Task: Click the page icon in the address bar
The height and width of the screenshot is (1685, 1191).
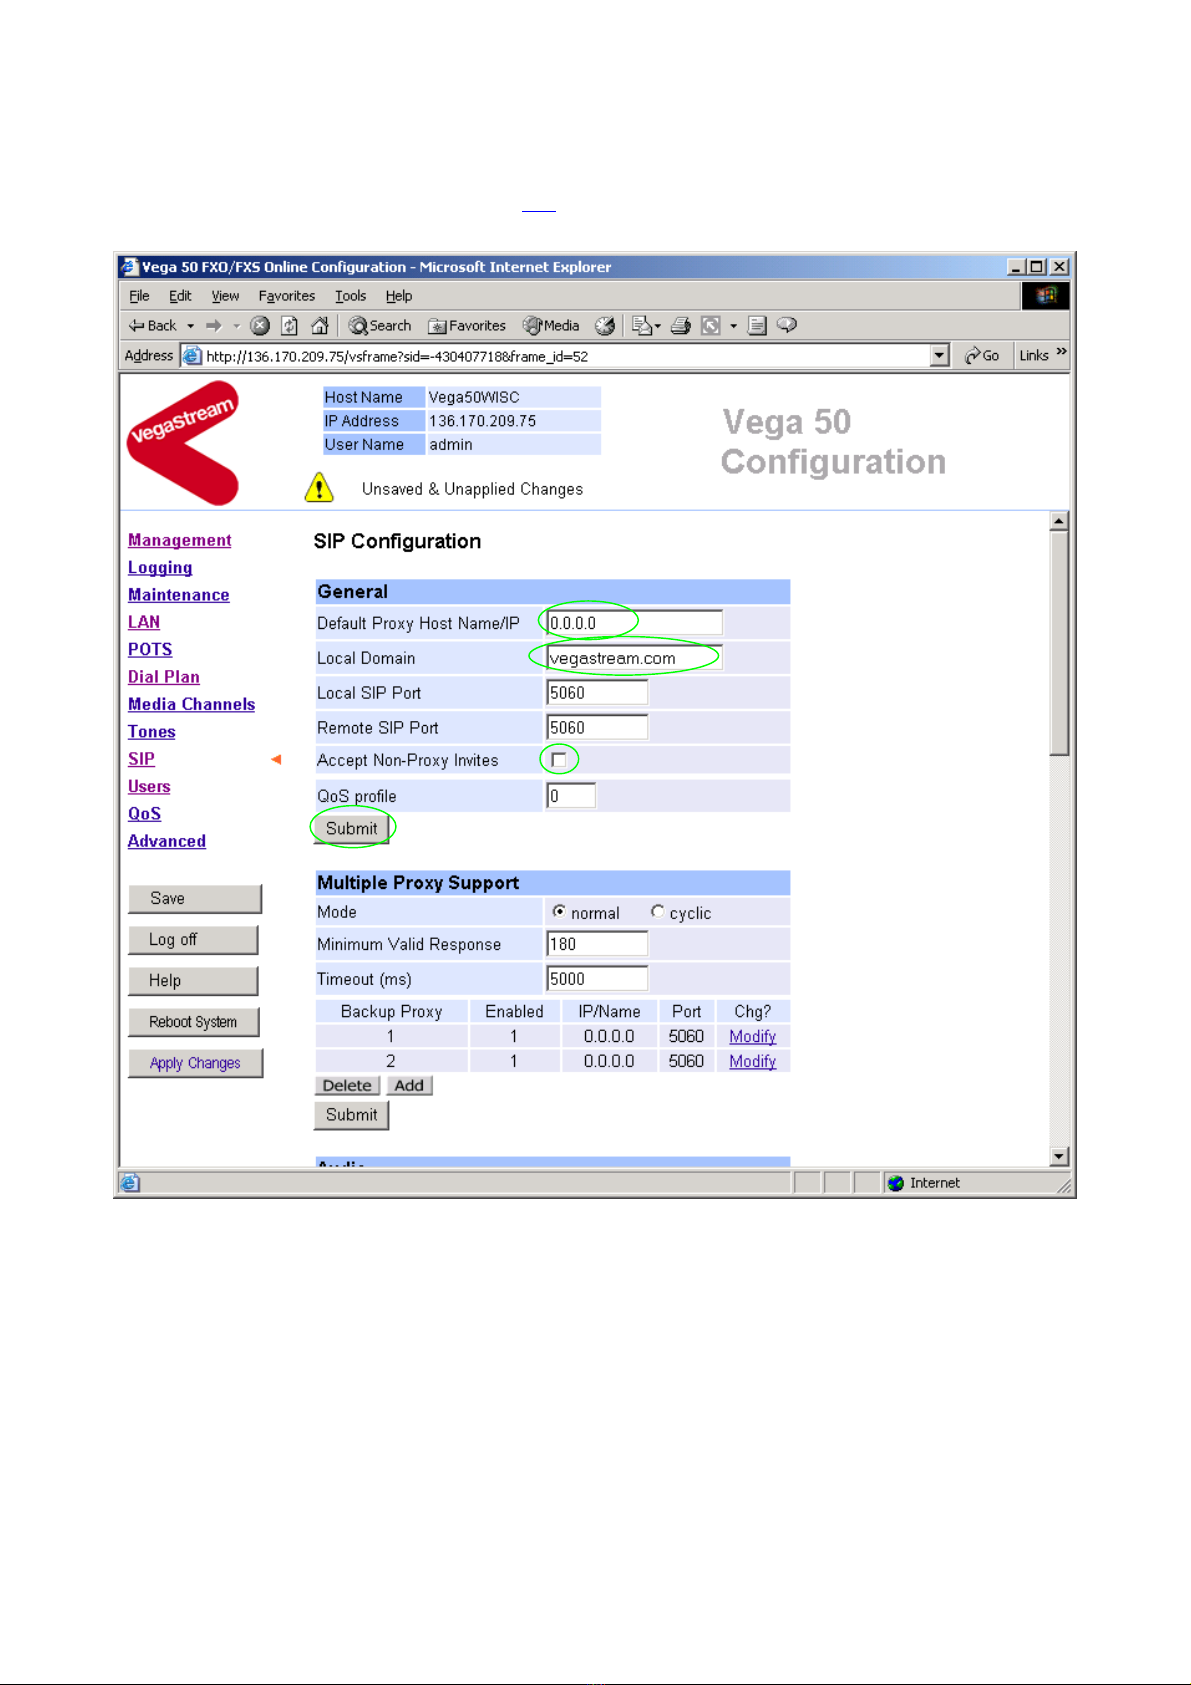Action: tap(192, 356)
